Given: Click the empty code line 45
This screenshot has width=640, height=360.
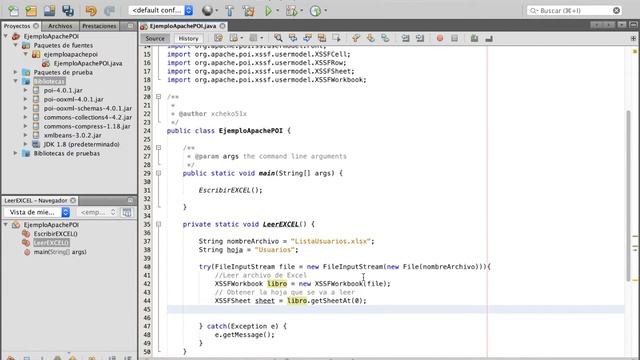Looking at the screenshot, I should 395,309.
